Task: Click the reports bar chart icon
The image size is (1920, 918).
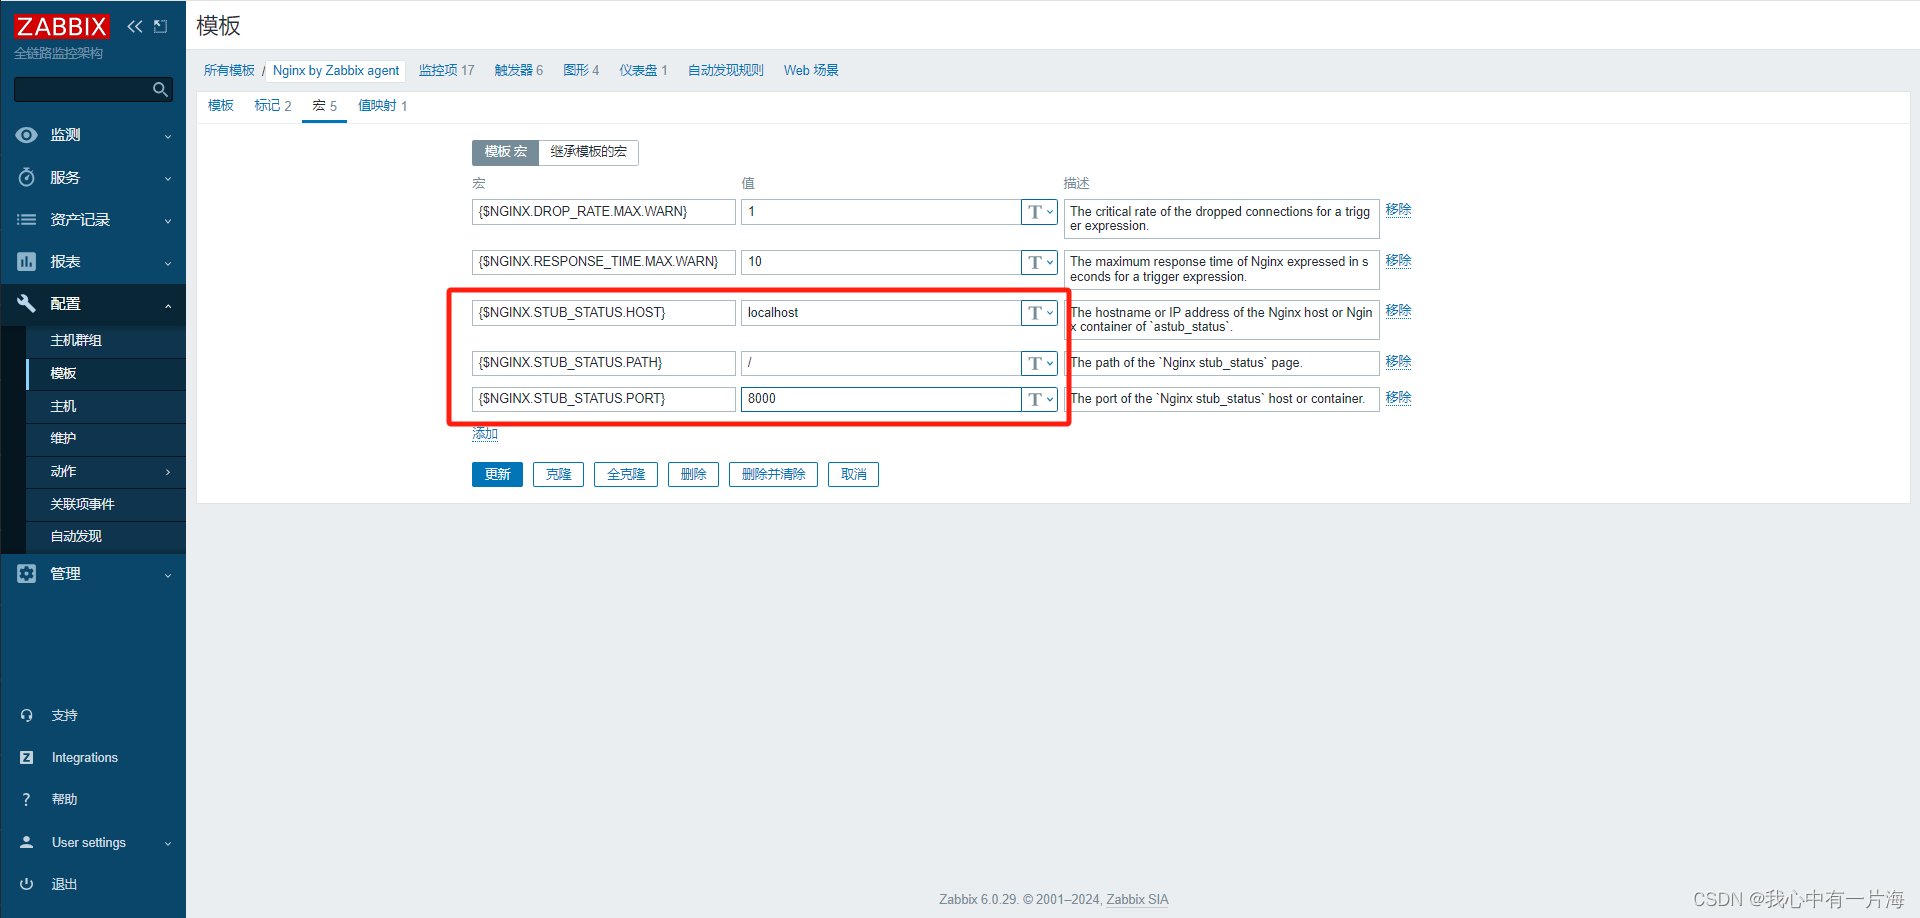Action: (27, 261)
